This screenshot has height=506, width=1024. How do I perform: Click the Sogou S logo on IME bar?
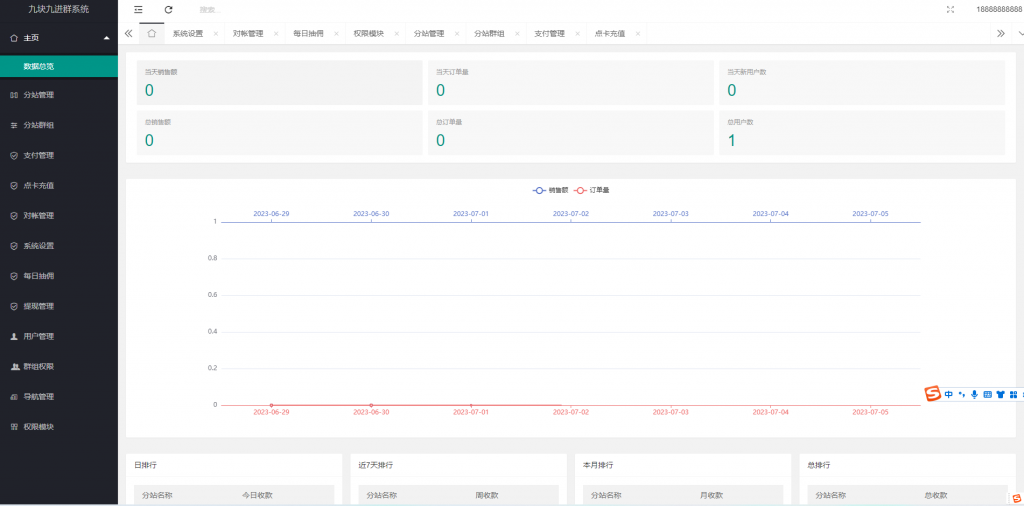tap(932, 394)
